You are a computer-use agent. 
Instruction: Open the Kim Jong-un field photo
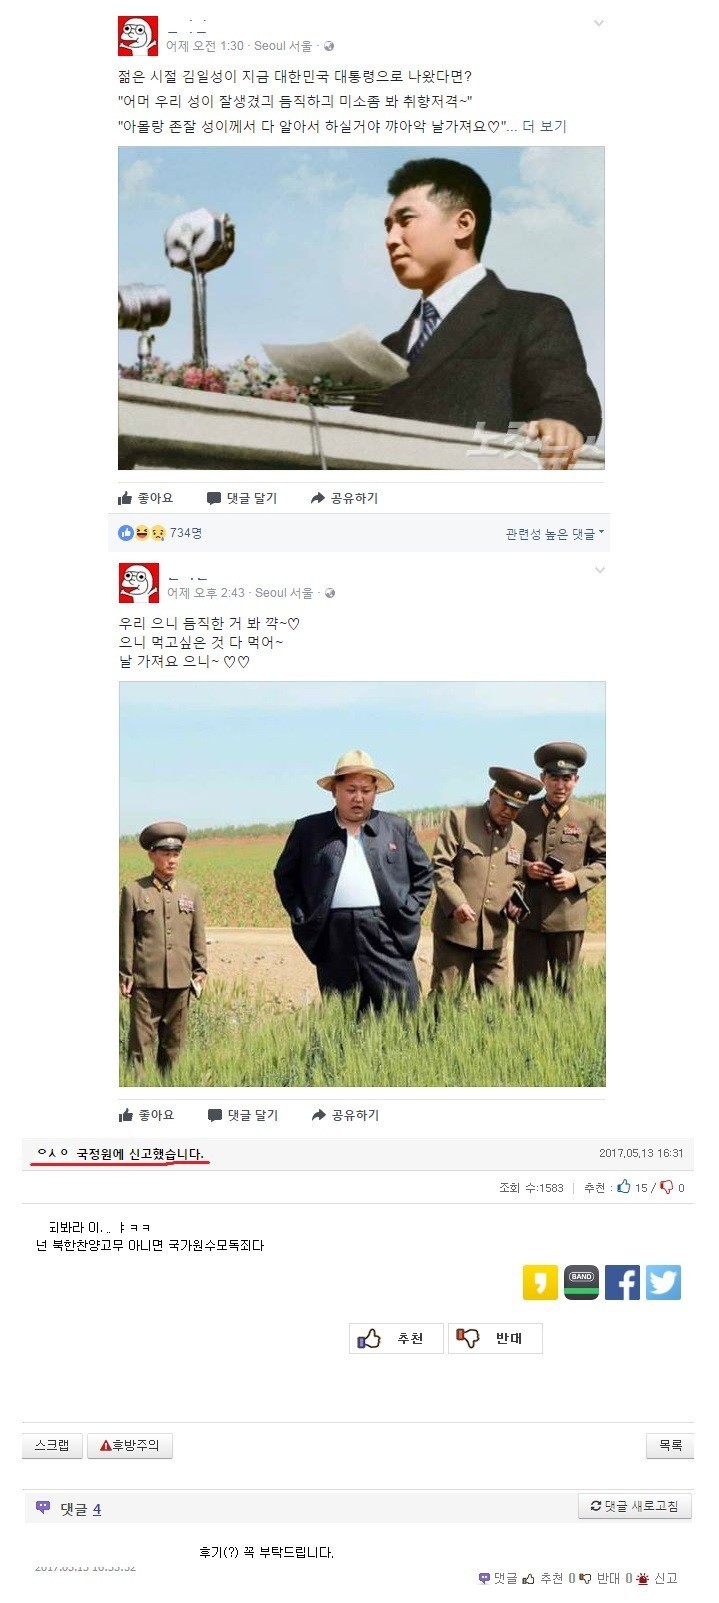point(362,884)
